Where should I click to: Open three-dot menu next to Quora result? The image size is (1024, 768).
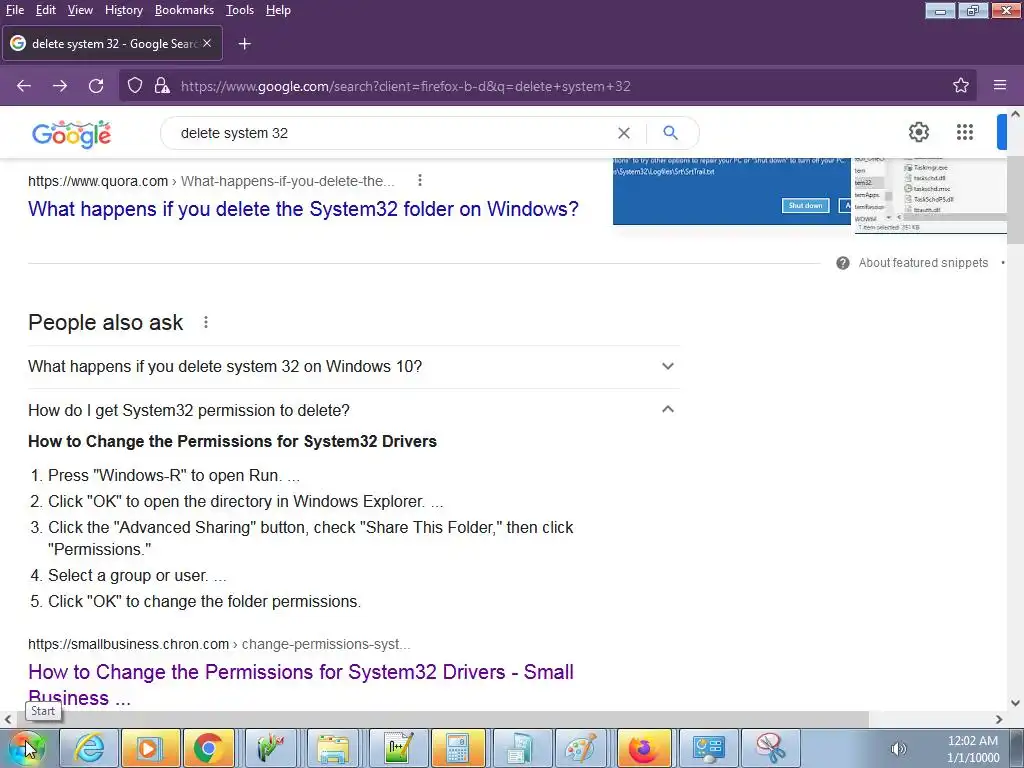[420, 180]
